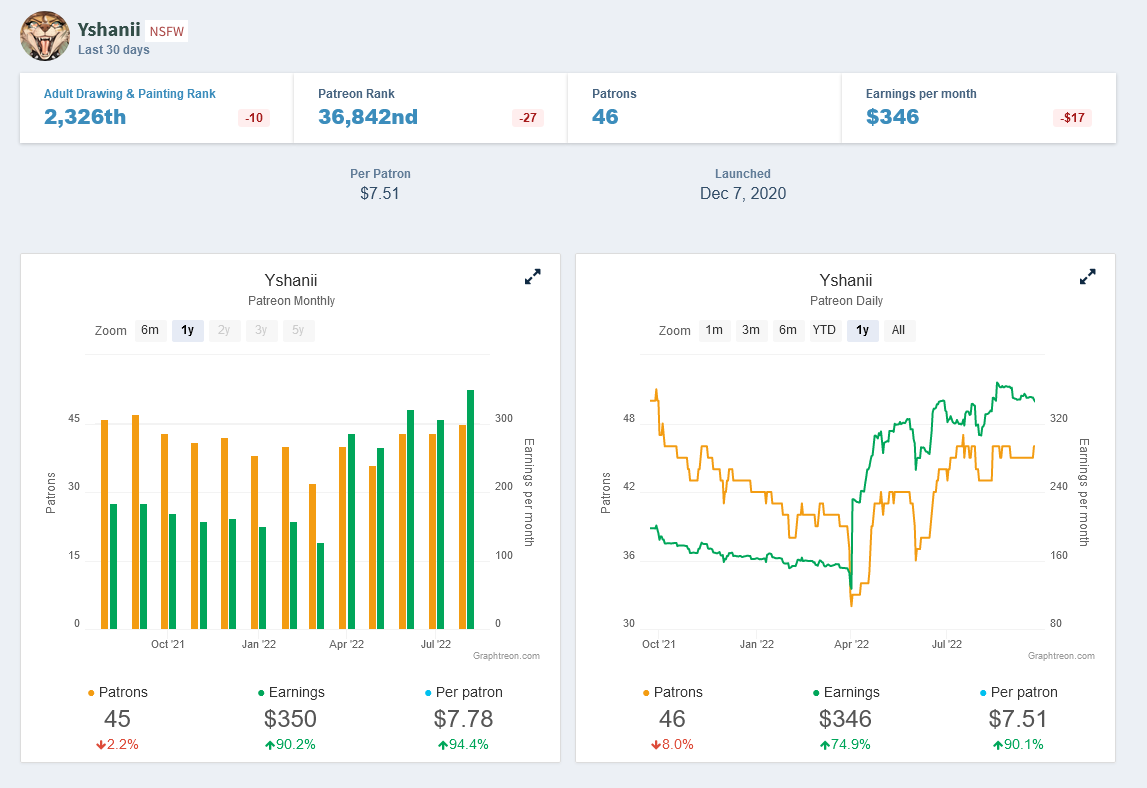Click the 74.9% earnings increase under daily chart
1147x788 pixels.
(845, 745)
